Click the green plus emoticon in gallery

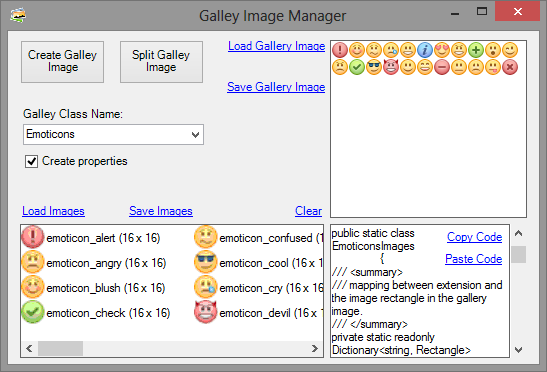click(476, 50)
